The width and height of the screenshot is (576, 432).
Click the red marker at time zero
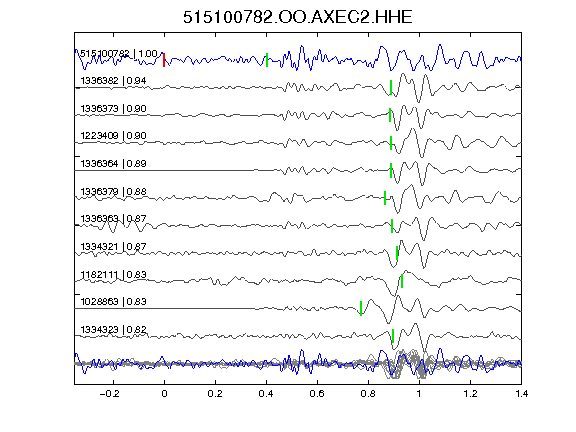pos(164,60)
